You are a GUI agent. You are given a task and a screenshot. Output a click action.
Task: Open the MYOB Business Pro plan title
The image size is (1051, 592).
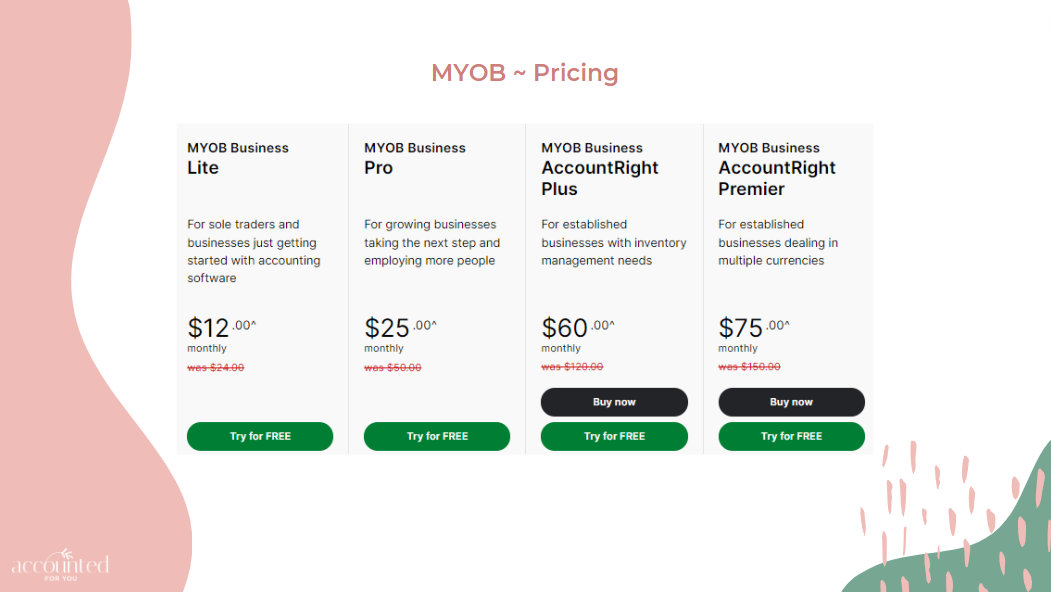click(415, 158)
